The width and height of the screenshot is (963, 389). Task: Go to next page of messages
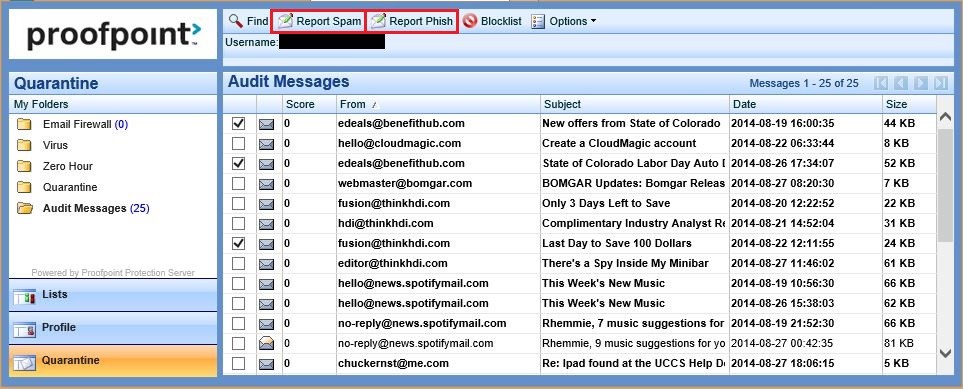point(920,83)
